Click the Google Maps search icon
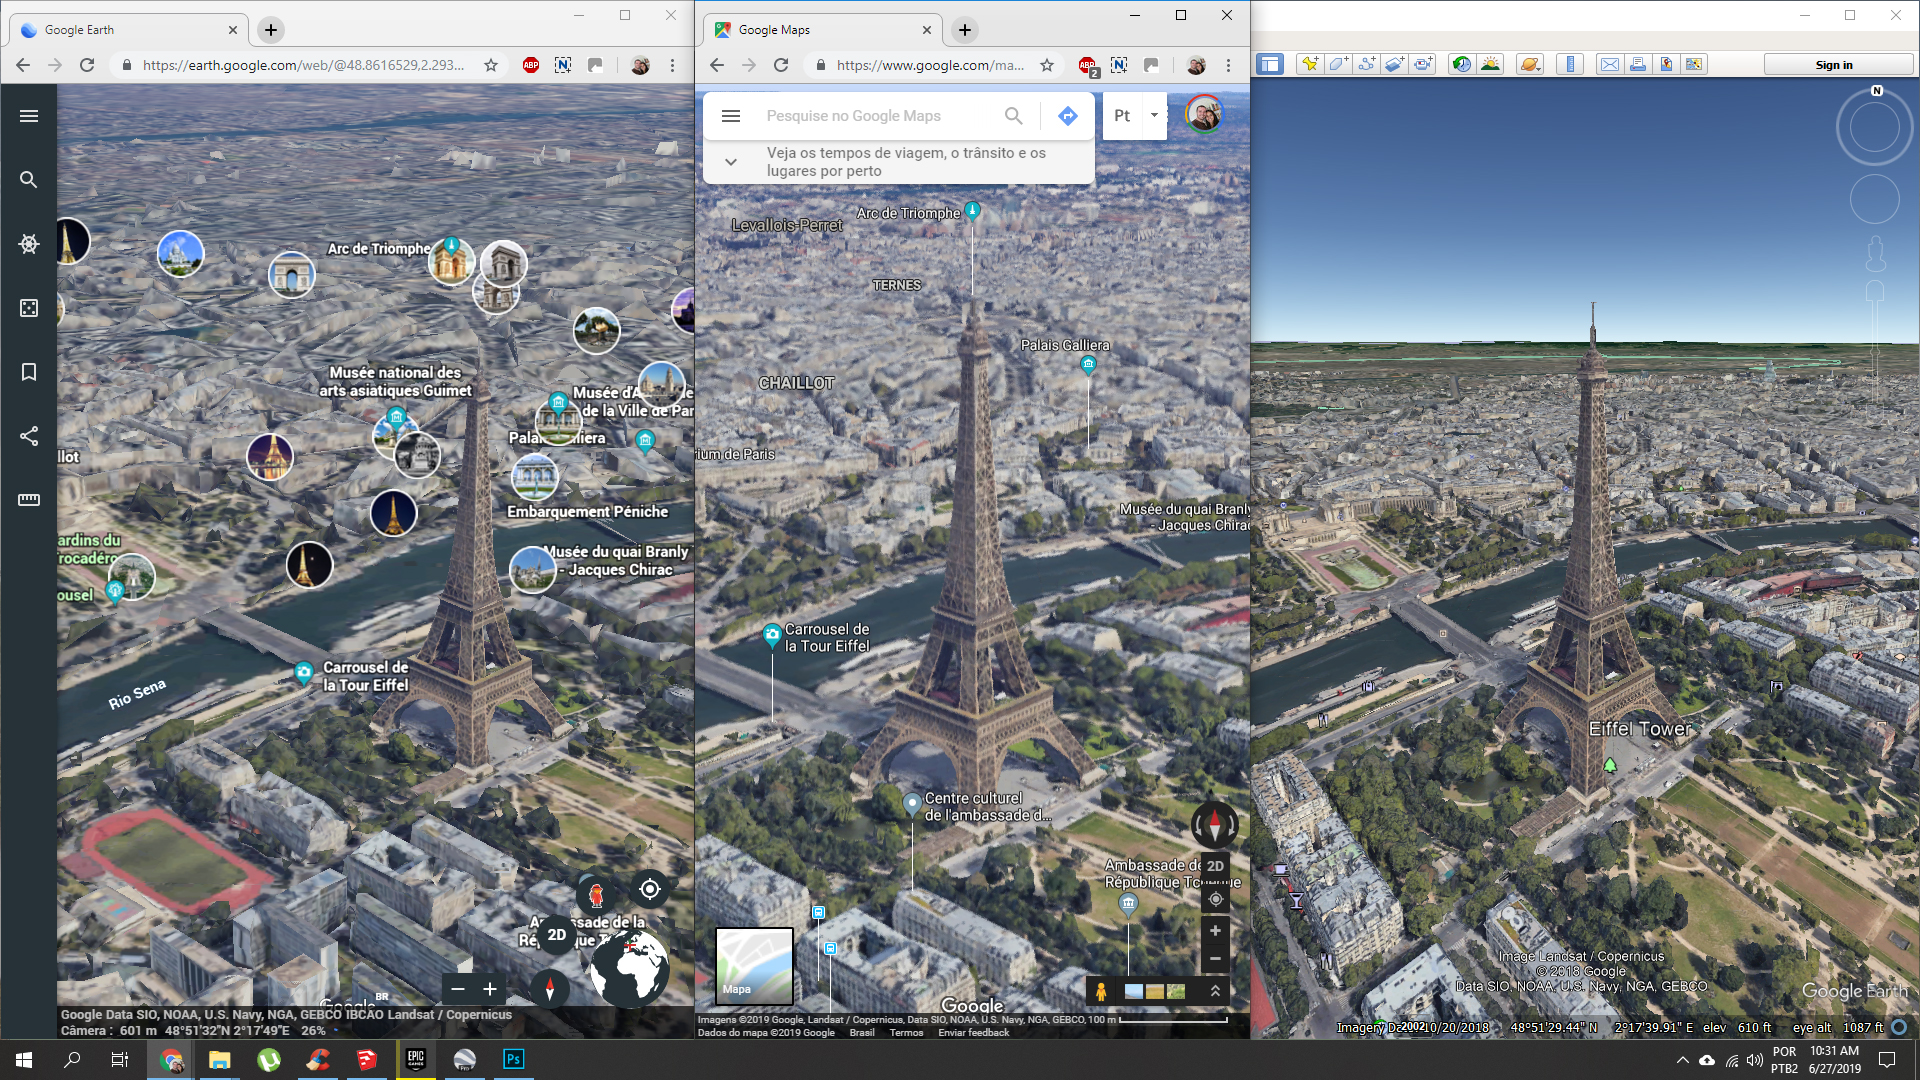This screenshot has width=1920, height=1080. pyautogui.click(x=1014, y=115)
